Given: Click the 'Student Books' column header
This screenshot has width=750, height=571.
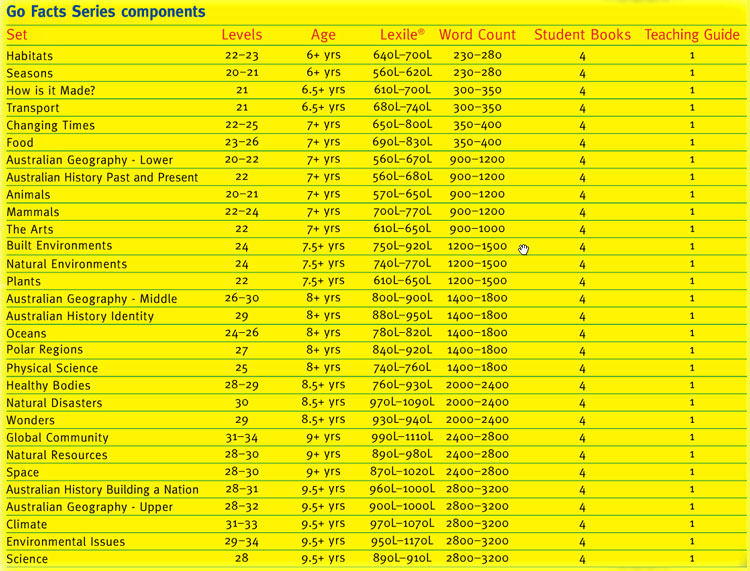Looking at the screenshot, I should point(582,34).
